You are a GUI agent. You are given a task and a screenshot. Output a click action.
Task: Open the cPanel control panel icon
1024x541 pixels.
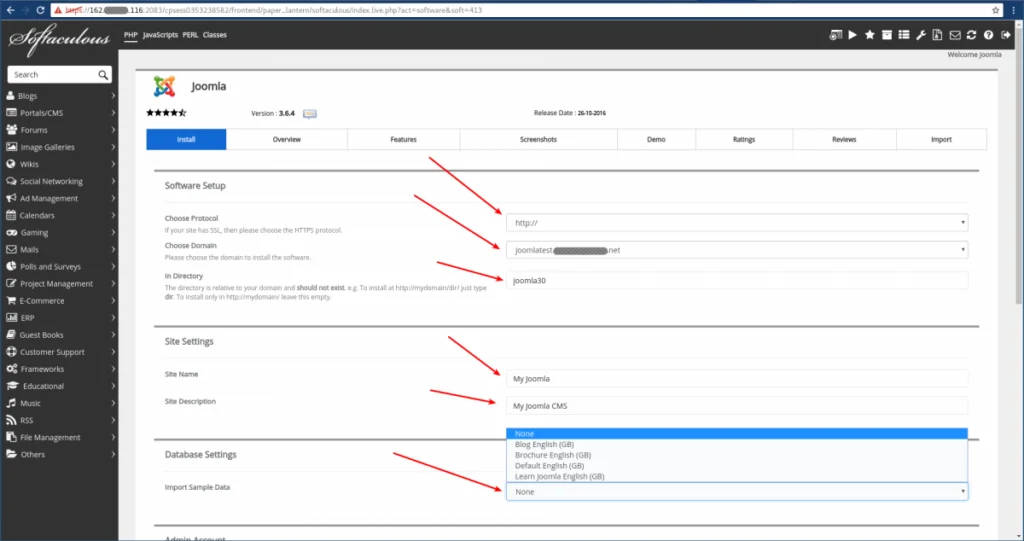pos(835,35)
